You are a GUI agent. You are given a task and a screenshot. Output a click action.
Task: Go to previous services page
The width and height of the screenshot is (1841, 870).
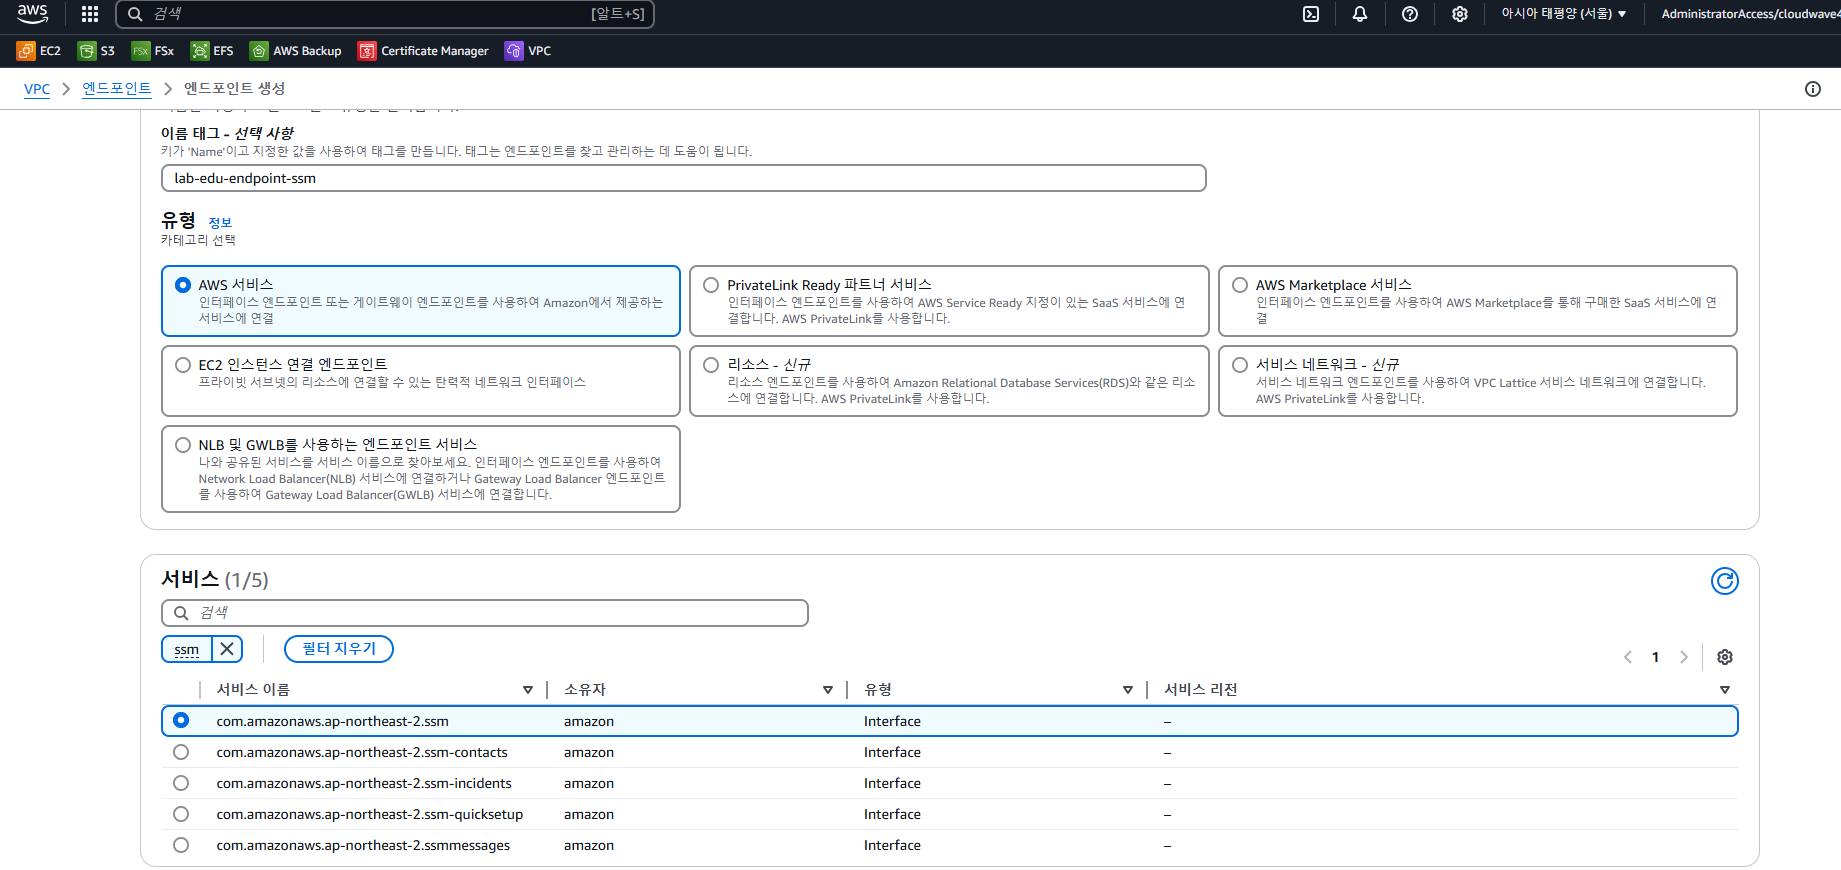coord(1628,657)
